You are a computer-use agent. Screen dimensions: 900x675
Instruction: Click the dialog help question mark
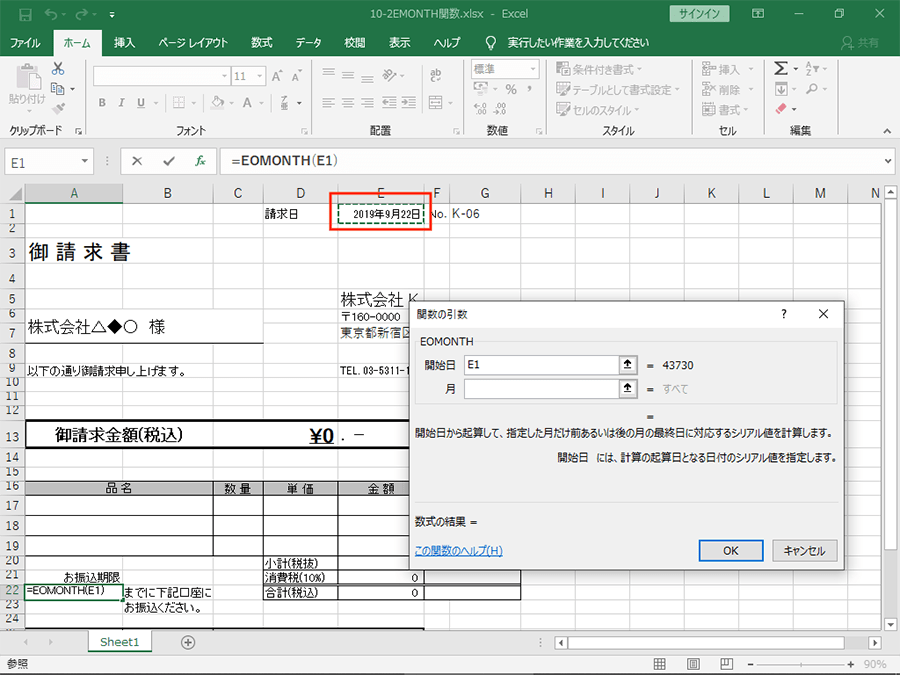(x=783, y=314)
